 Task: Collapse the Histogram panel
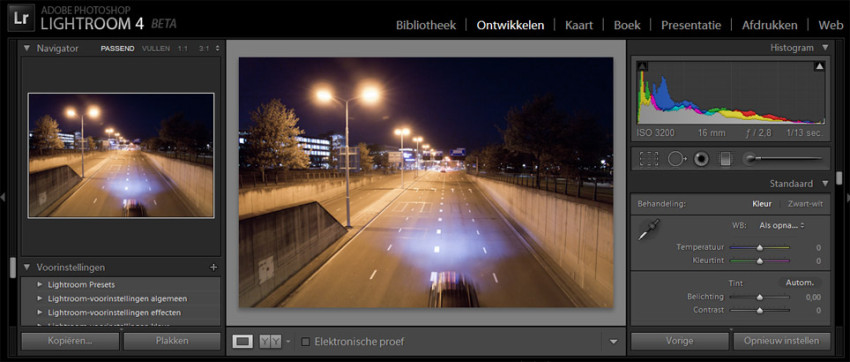tap(825, 48)
